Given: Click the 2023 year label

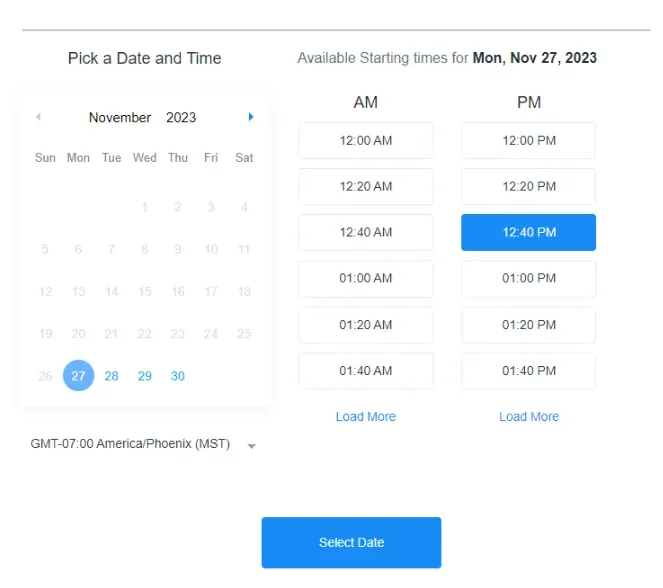Looking at the screenshot, I should [181, 118].
